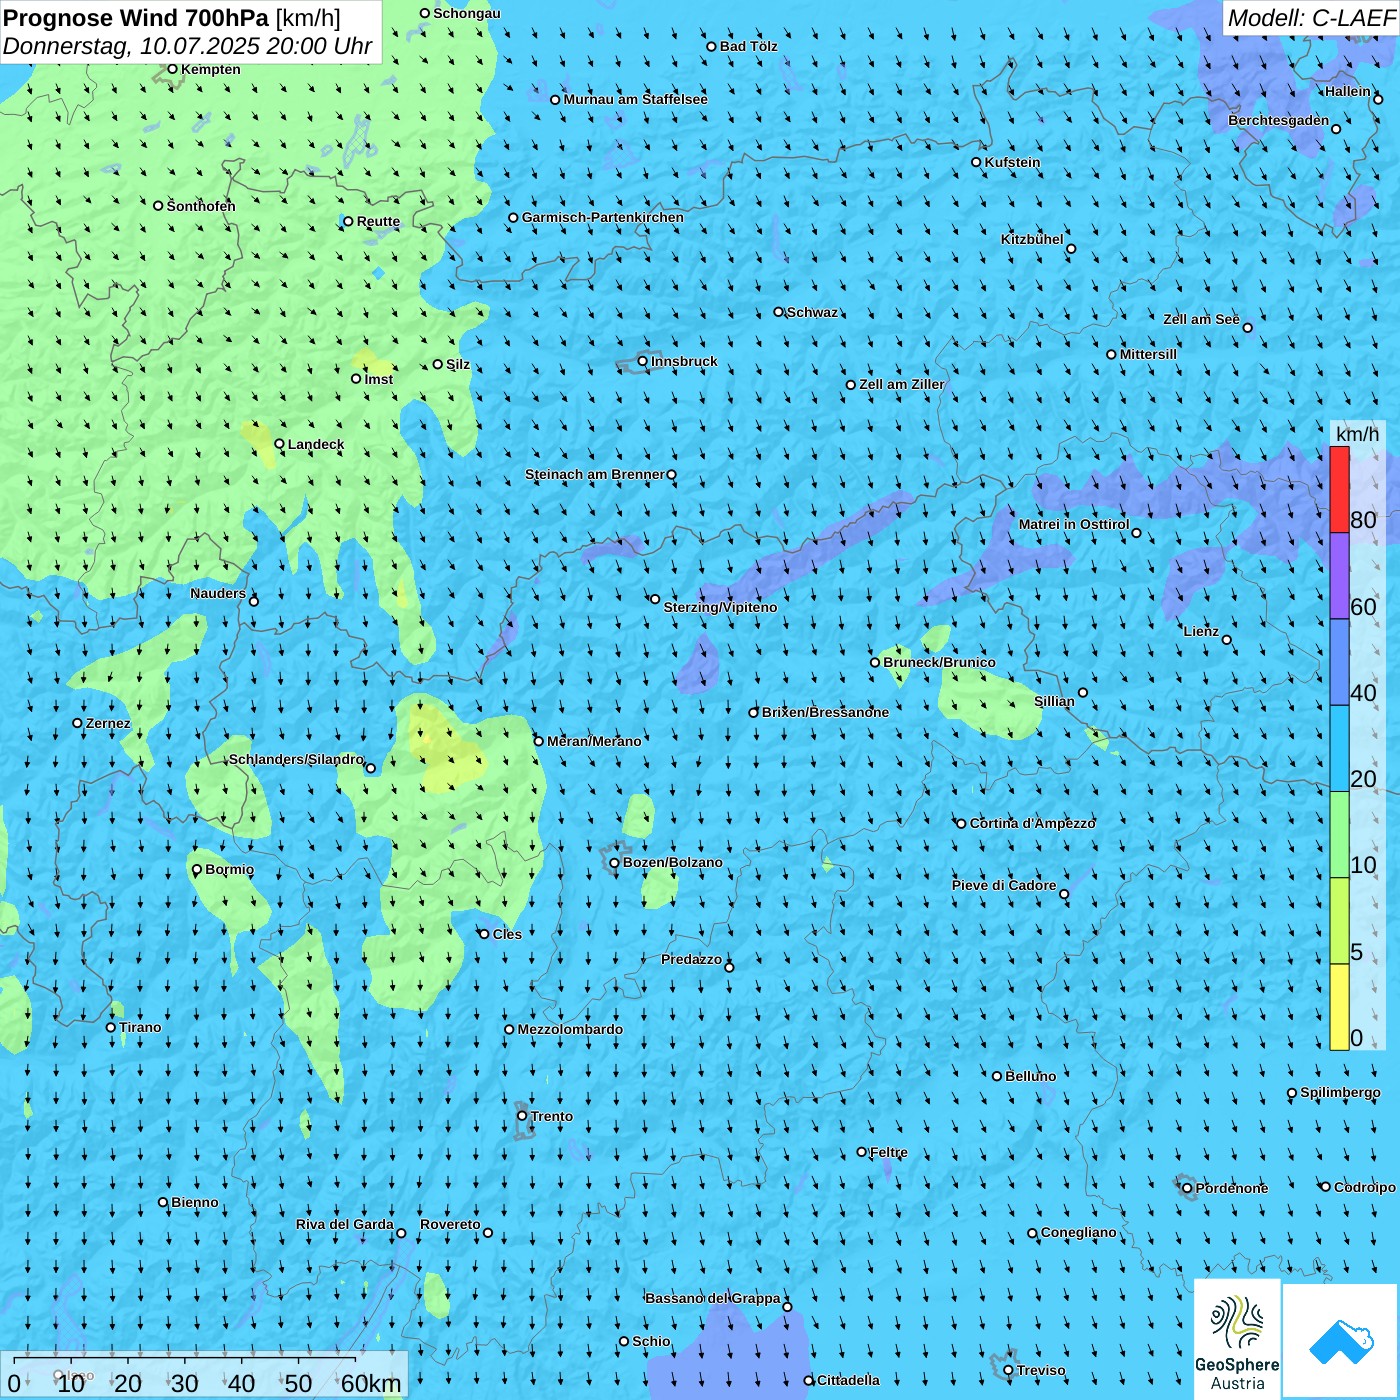Click the Pieve di Cadore label

coord(1004,885)
